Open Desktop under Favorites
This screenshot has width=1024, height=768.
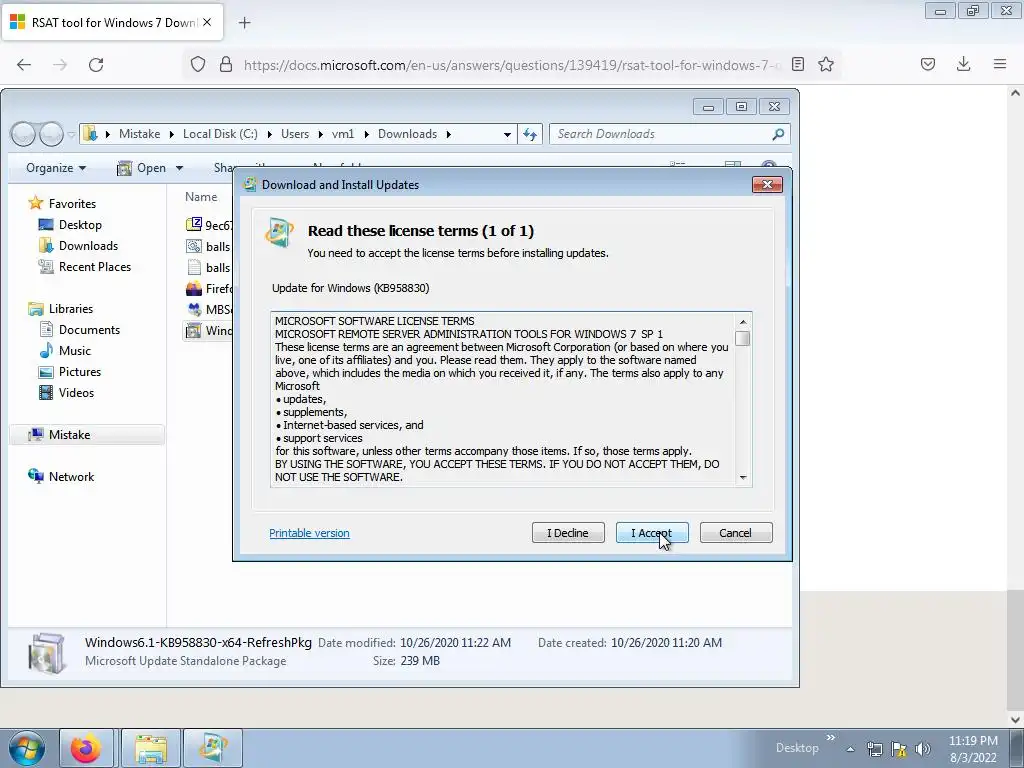80,225
